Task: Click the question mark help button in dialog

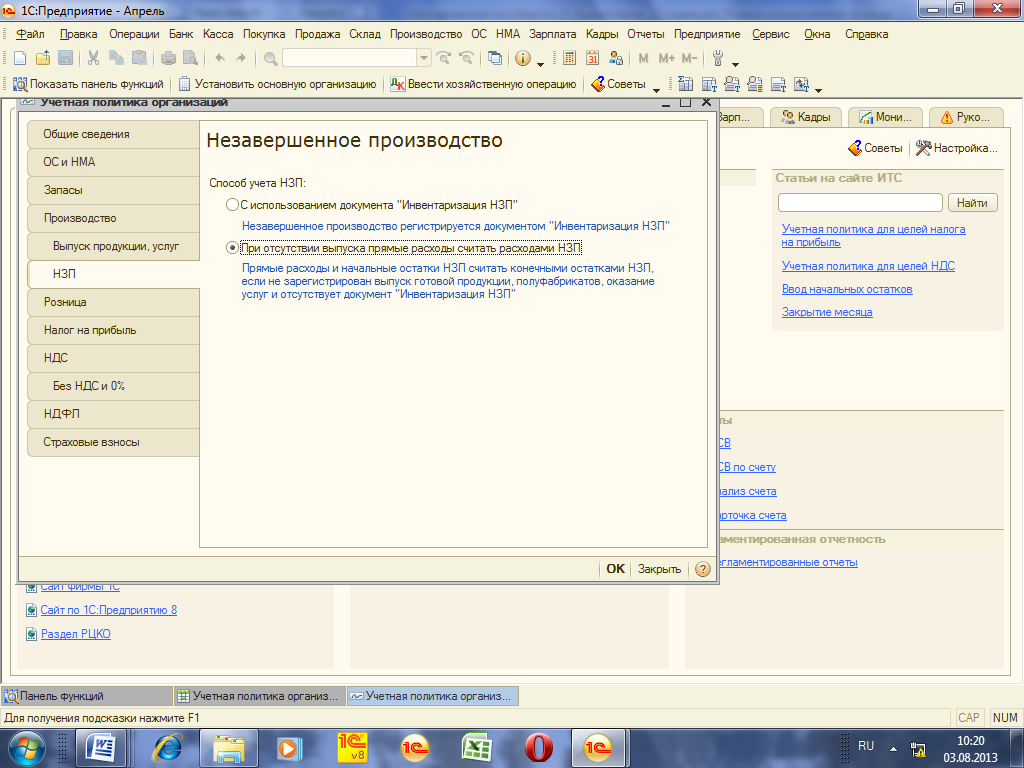Action: (703, 569)
